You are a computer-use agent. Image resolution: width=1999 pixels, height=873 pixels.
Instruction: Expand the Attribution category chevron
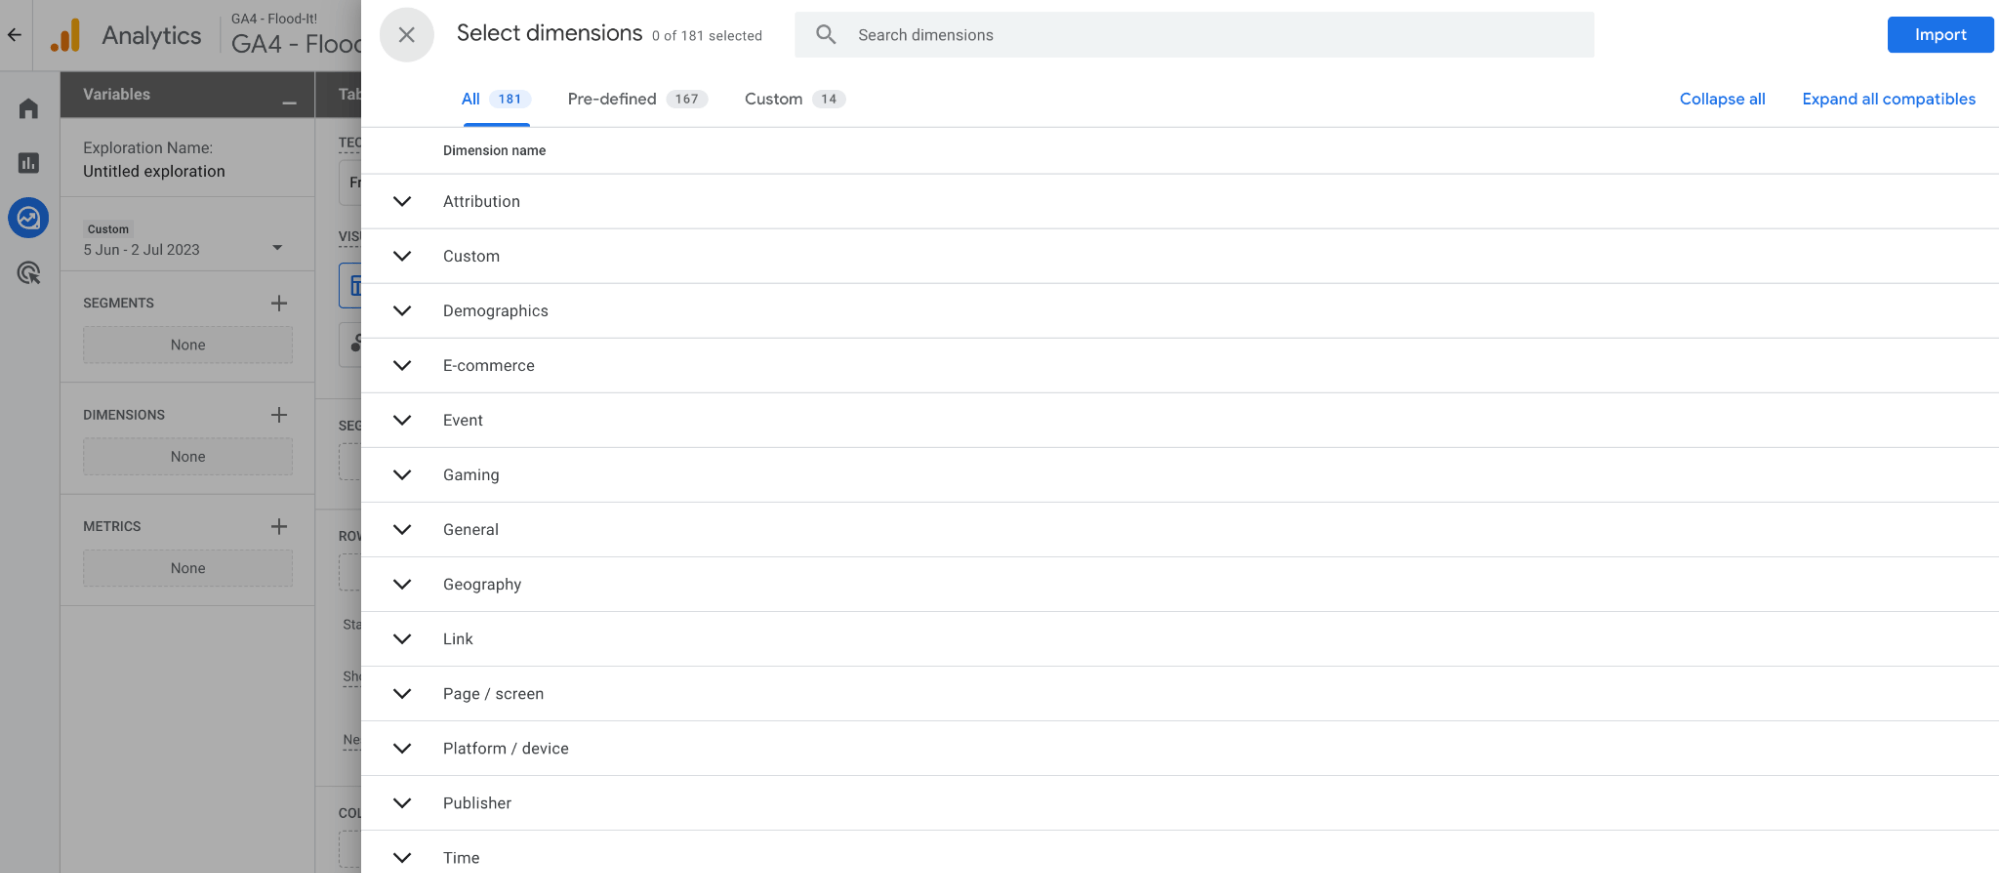402,201
